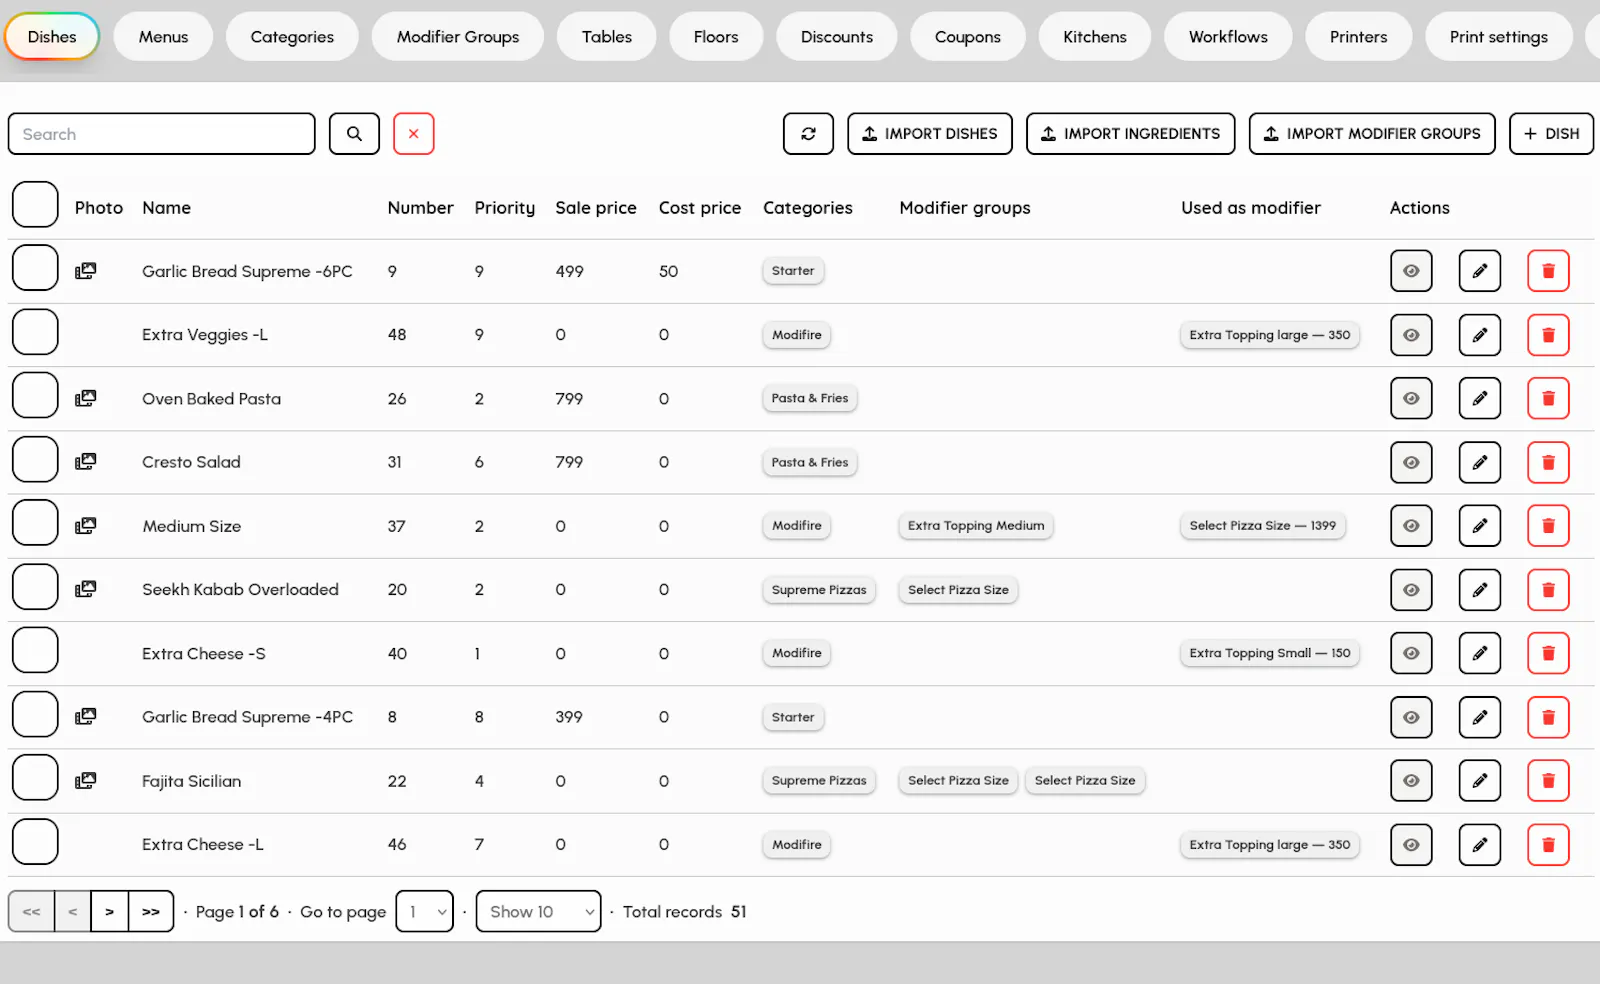Switch to the Menus tab
This screenshot has height=984, width=1600.
click(163, 37)
